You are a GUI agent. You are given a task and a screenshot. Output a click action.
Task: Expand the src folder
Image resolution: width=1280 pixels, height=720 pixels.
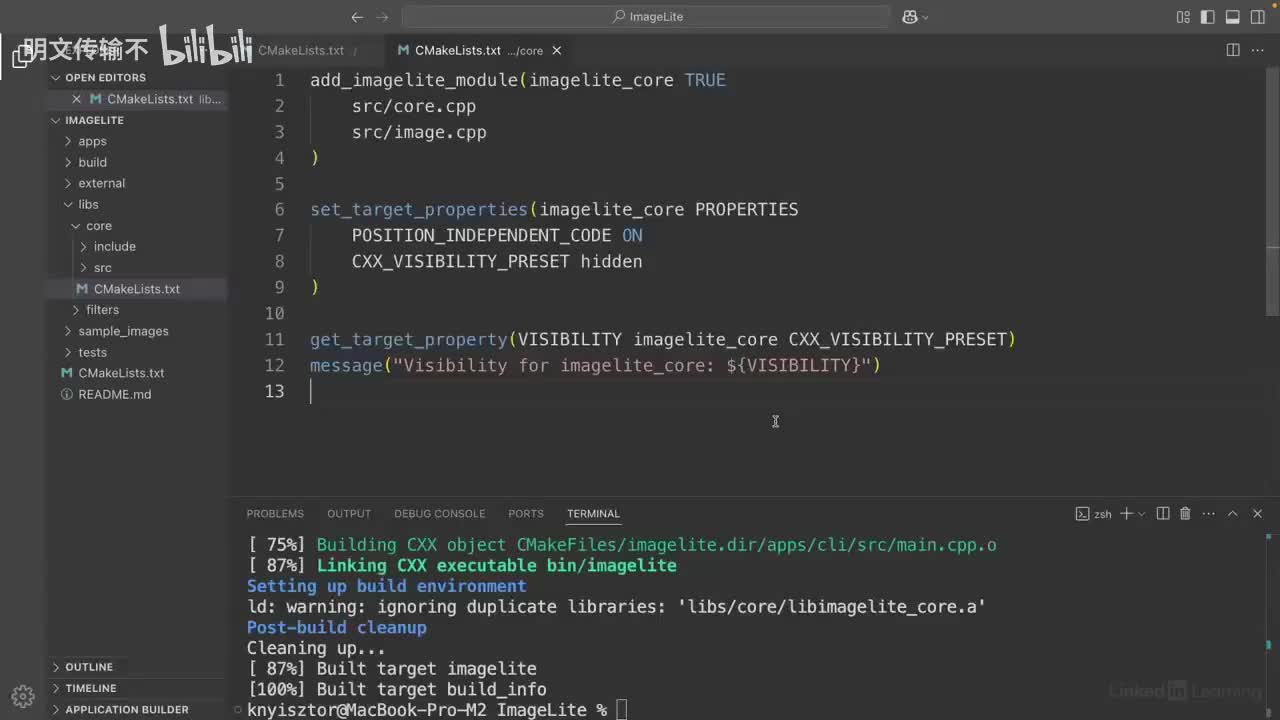pos(102,268)
